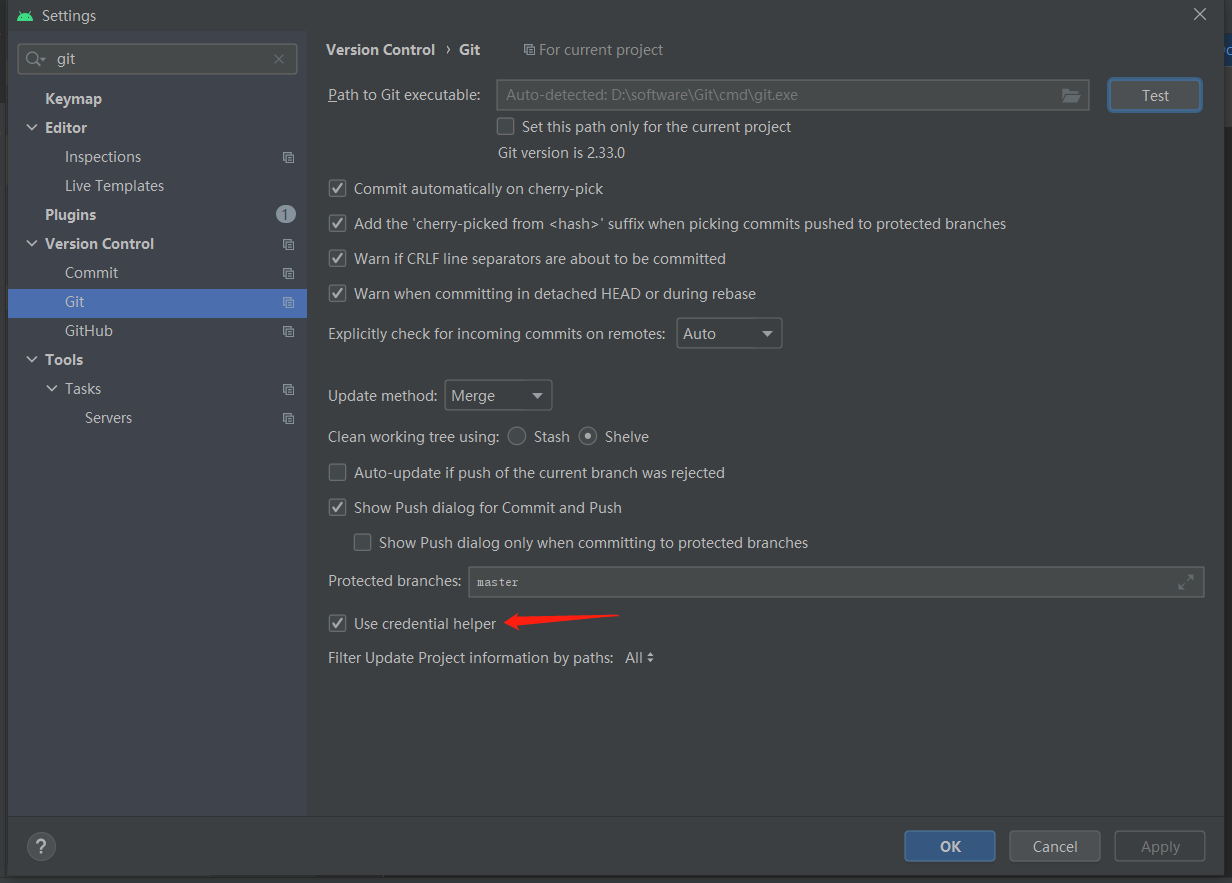Toggle 'Use credential helper' checkbox
1232x883 pixels.
click(338, 623)
